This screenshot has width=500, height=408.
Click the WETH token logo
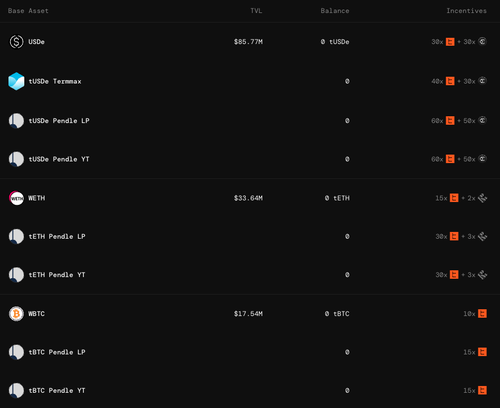pyautogui.click(x=16, y=198)
